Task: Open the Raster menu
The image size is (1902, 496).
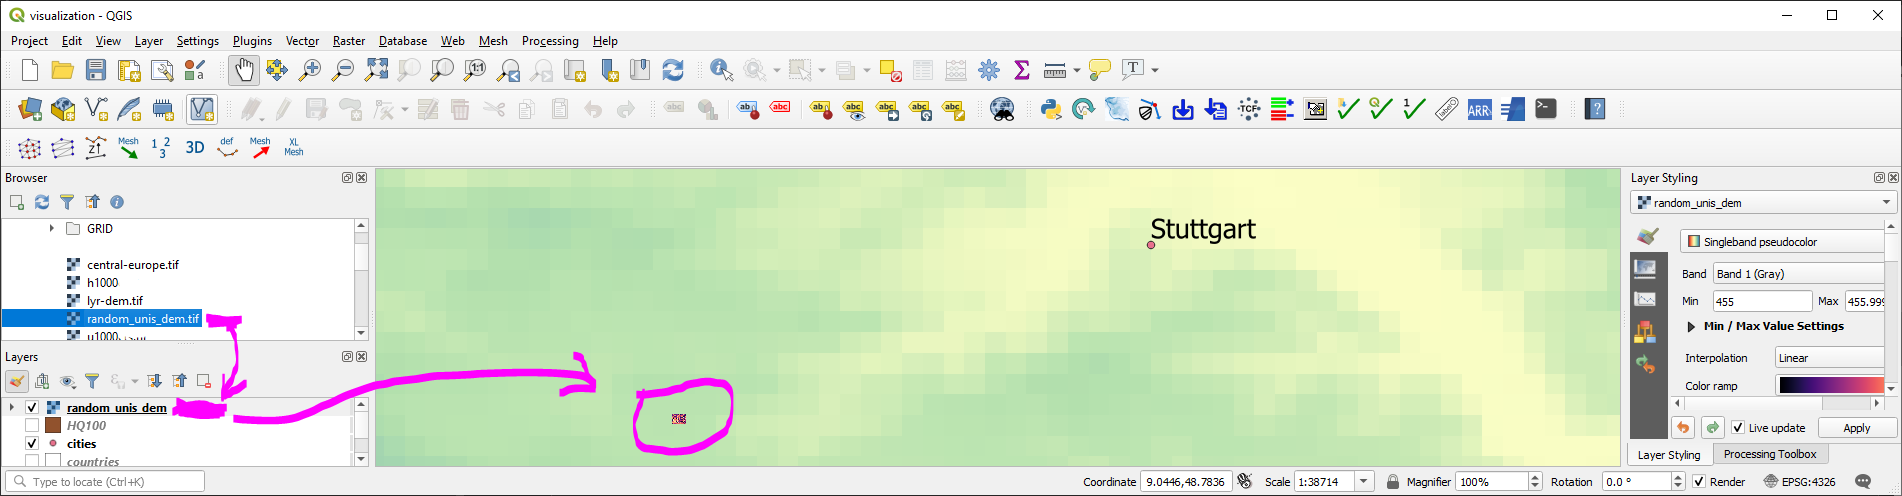Action: click(348, 41)
